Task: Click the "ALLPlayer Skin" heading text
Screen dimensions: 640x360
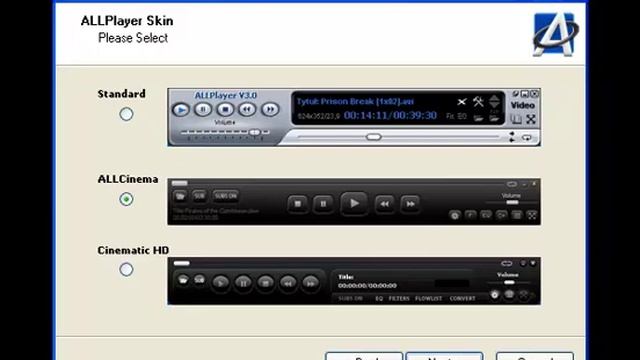Action: click(x=127, y=21)
